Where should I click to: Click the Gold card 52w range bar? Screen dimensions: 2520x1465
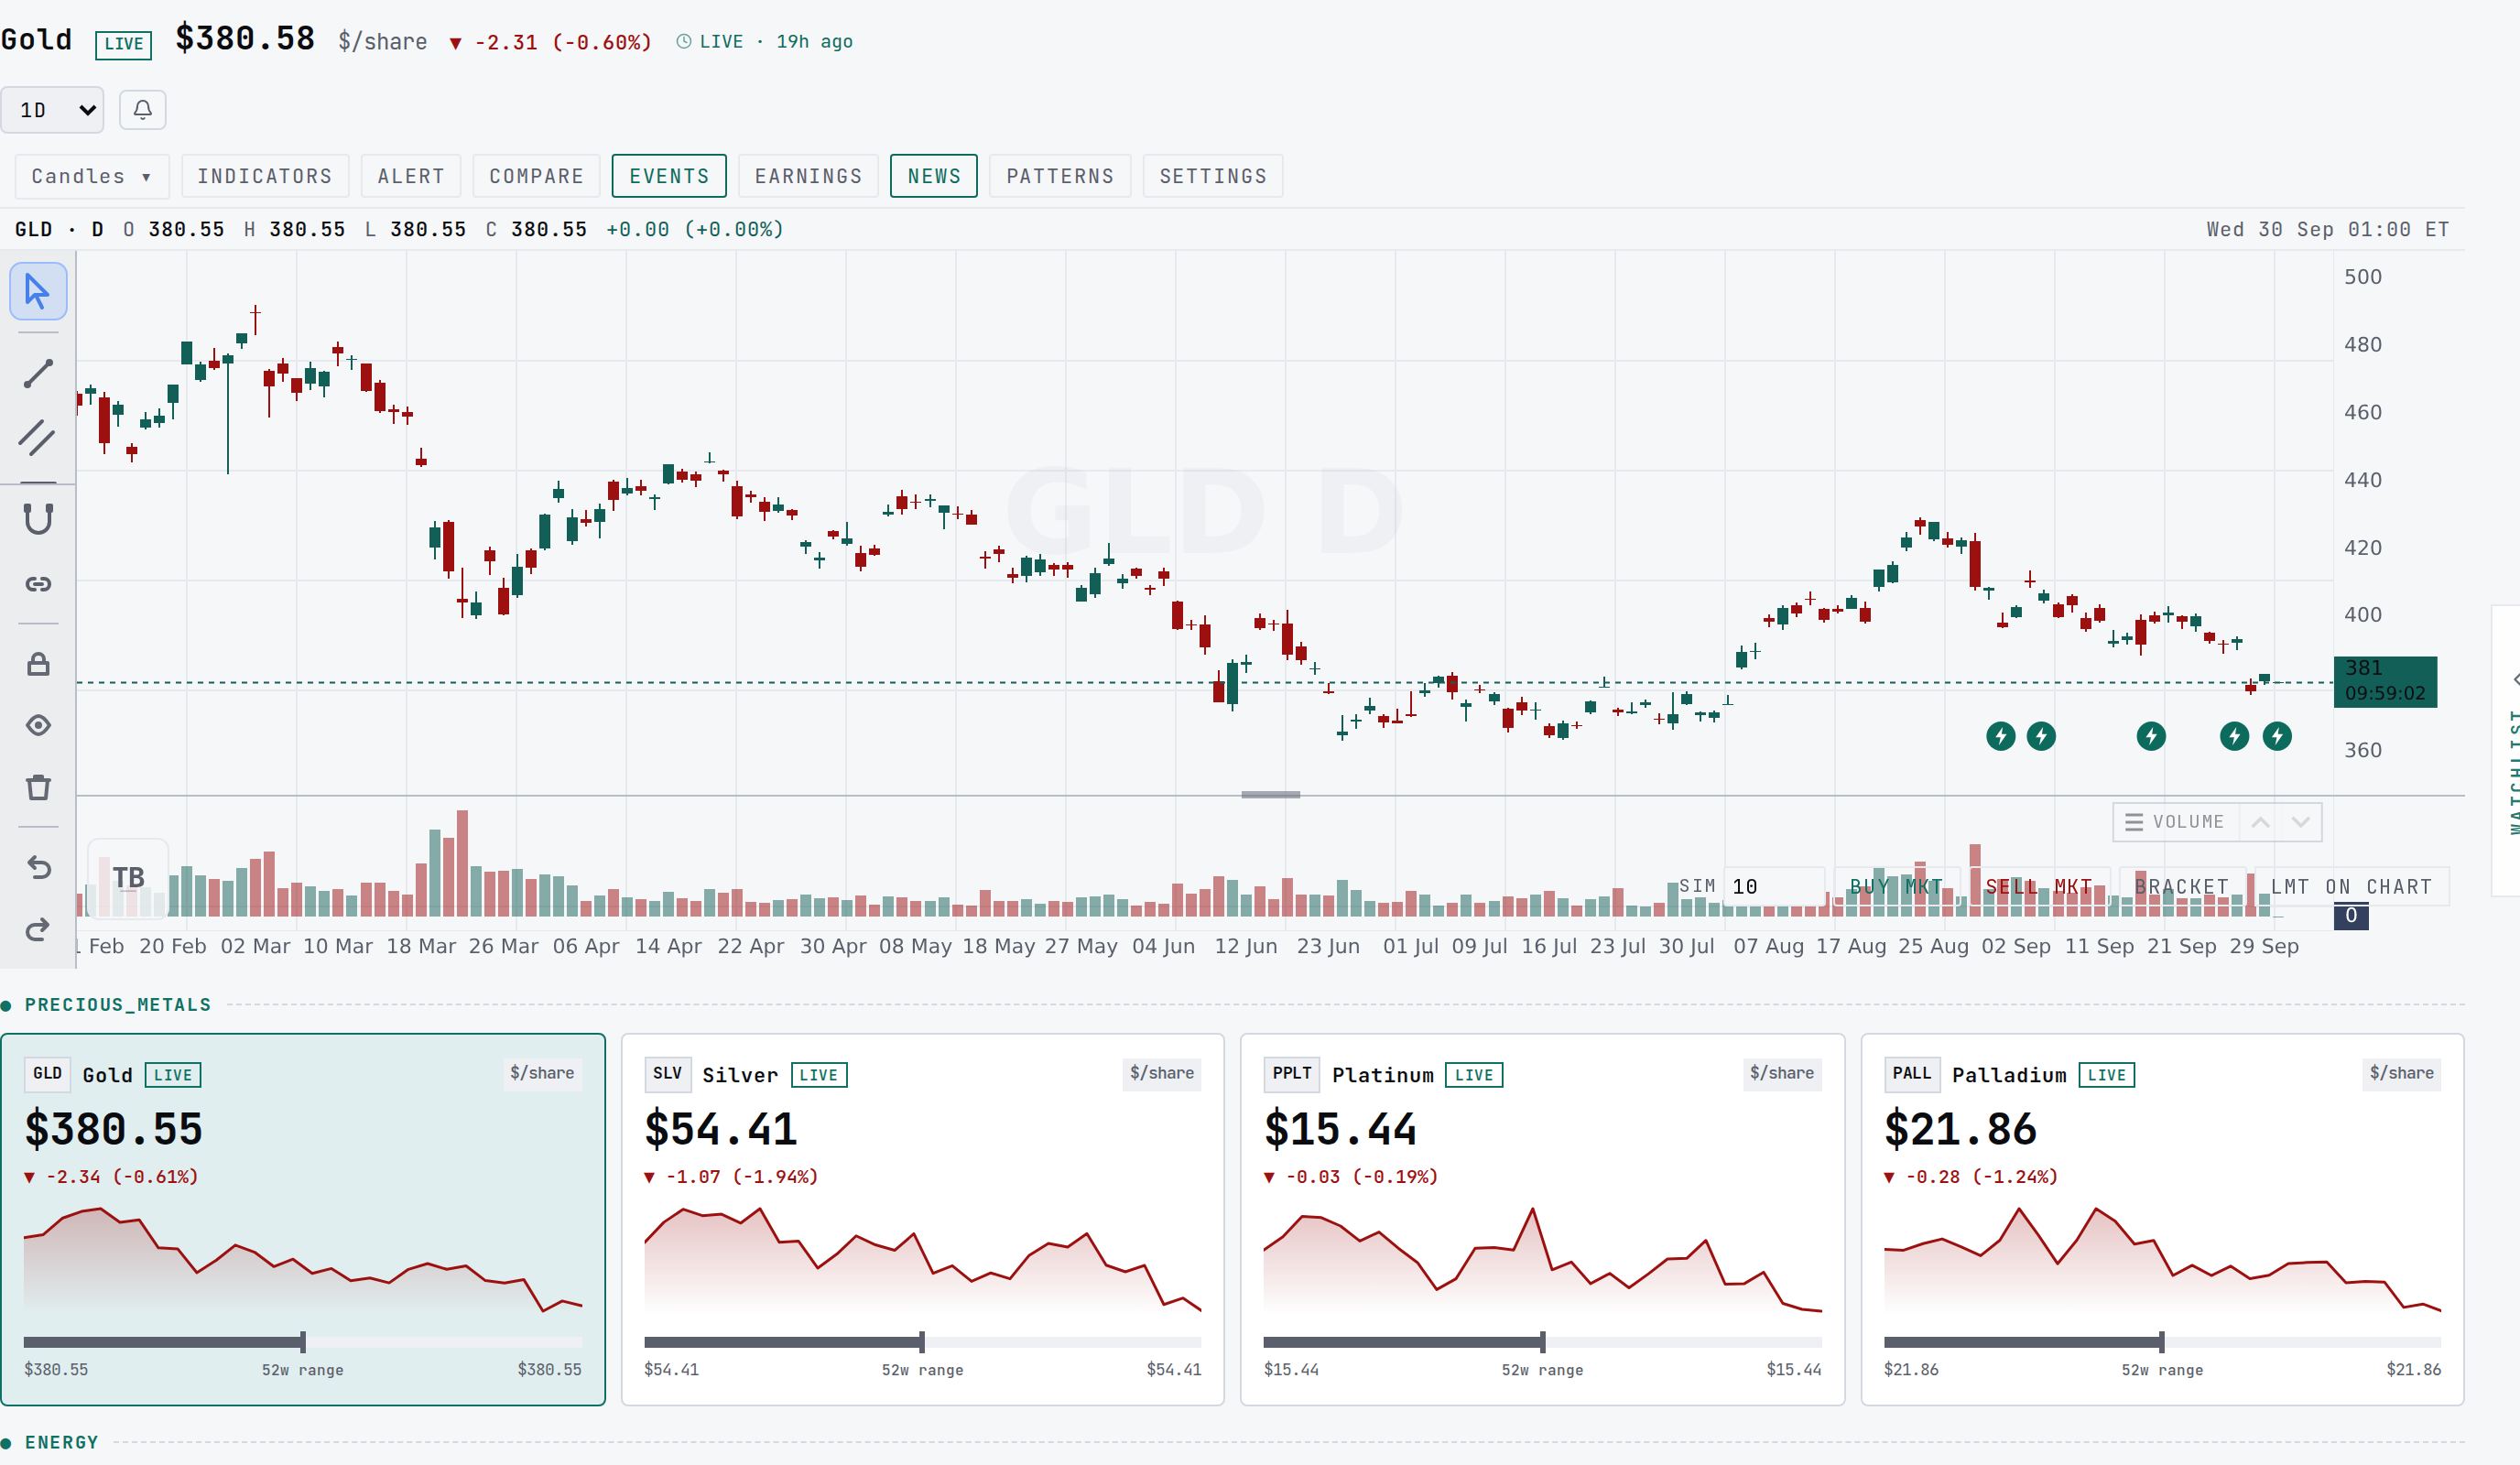(x=303, y=1342)
